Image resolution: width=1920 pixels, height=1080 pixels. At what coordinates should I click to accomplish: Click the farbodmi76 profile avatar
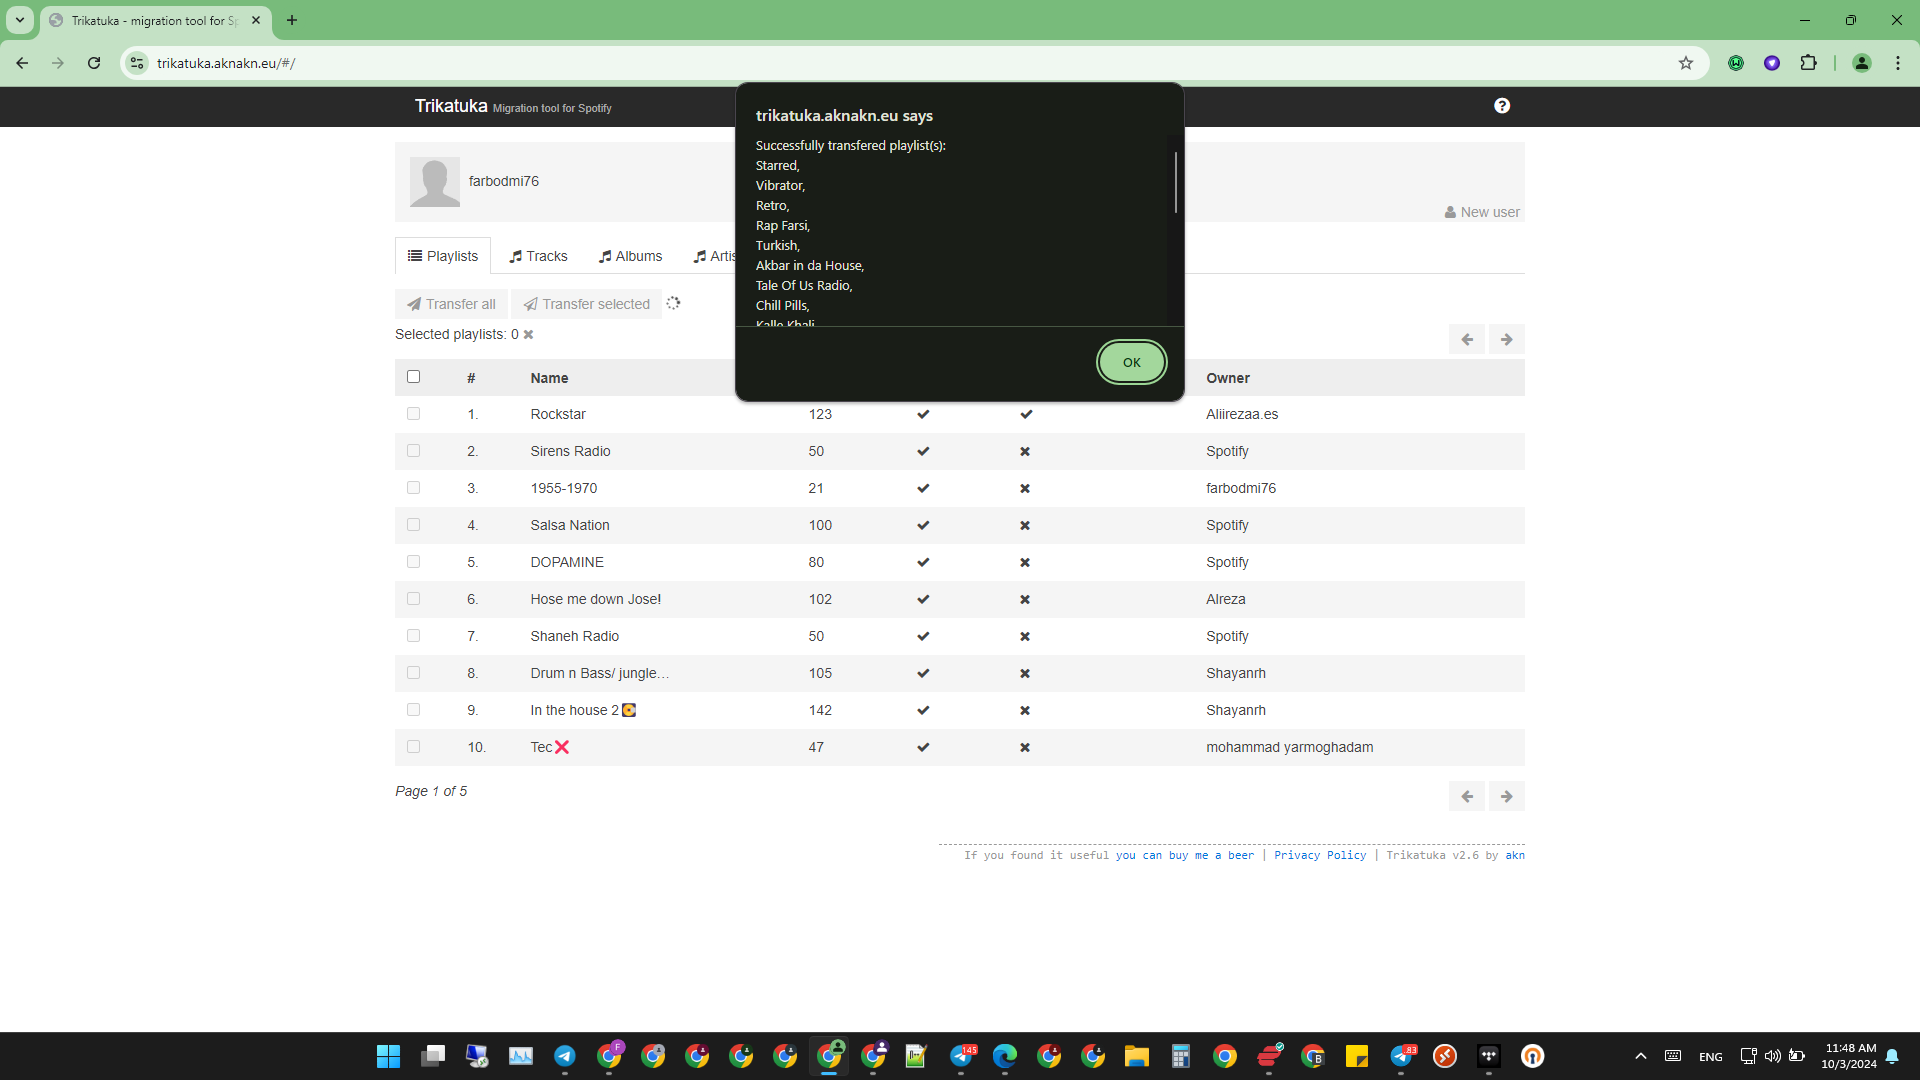[x=435, y=182]
